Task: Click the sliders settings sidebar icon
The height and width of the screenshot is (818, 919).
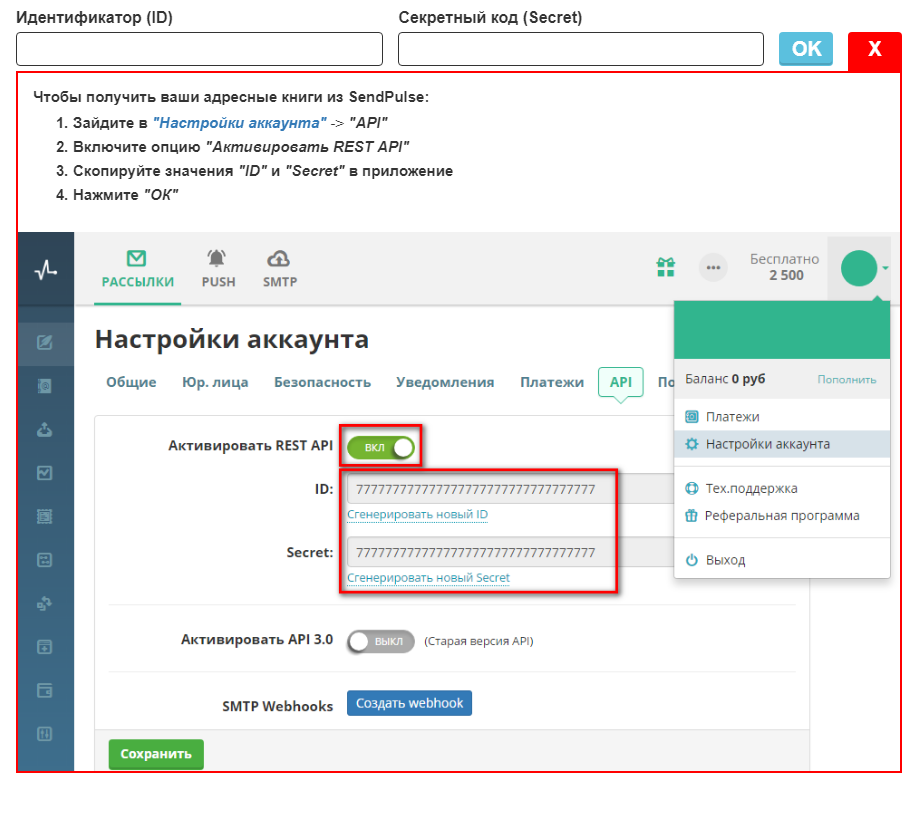Action: pyautogui.click(x=45, y=734)
